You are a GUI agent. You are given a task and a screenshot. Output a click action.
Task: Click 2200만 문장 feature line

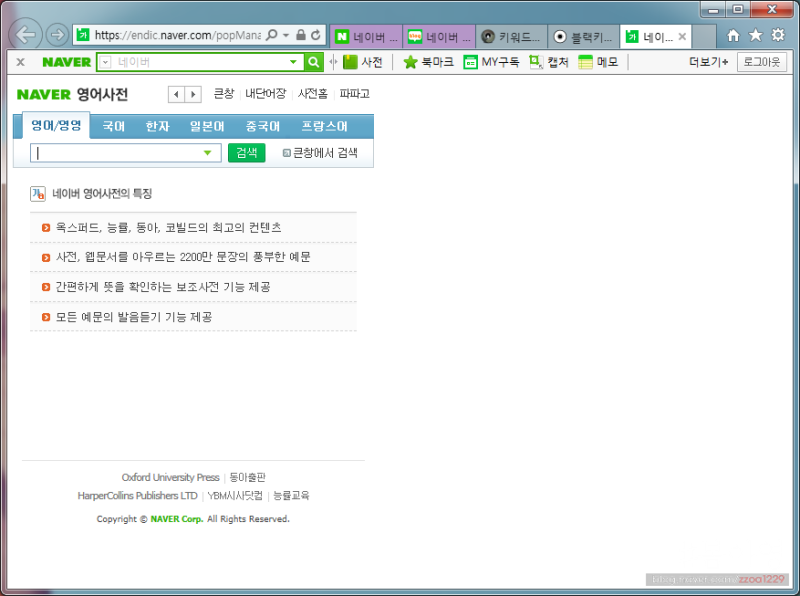[183, 257]
